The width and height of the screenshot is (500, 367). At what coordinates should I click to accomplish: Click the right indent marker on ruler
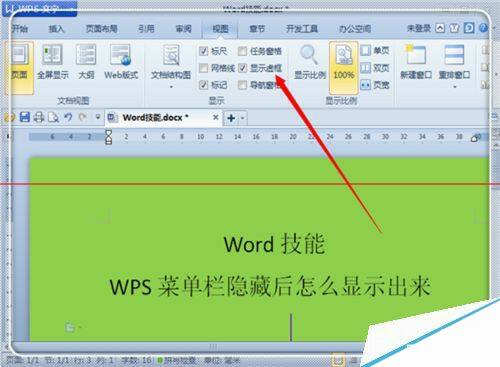point(474,139)
